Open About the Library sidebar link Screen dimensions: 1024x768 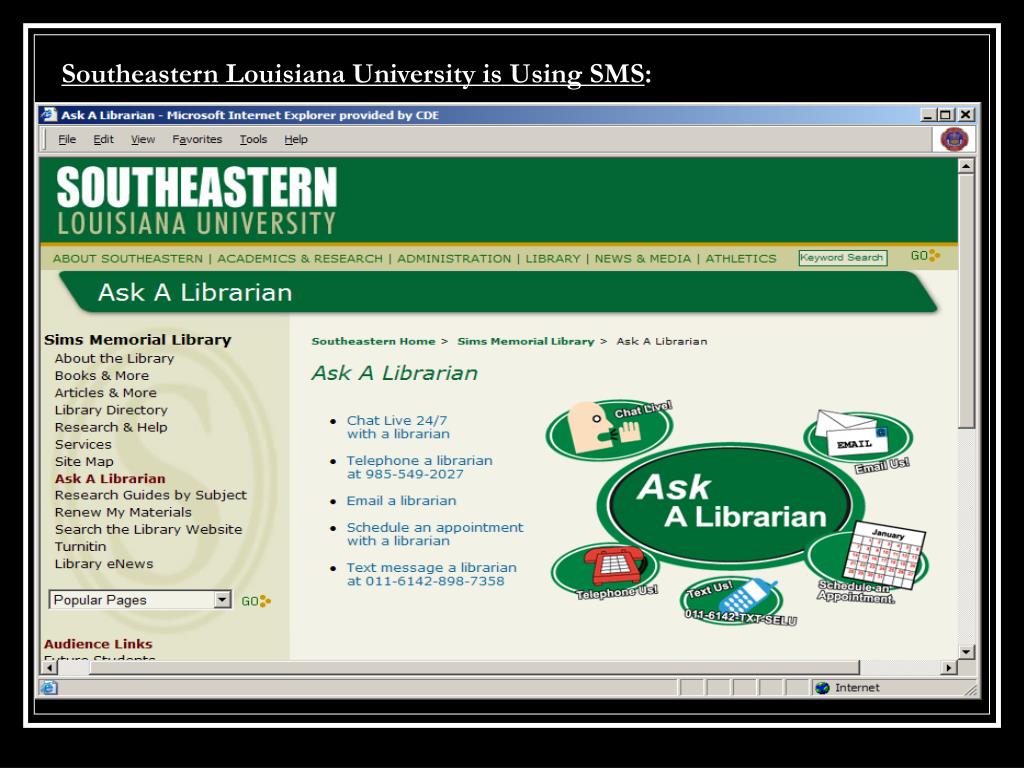coord(114,359)
